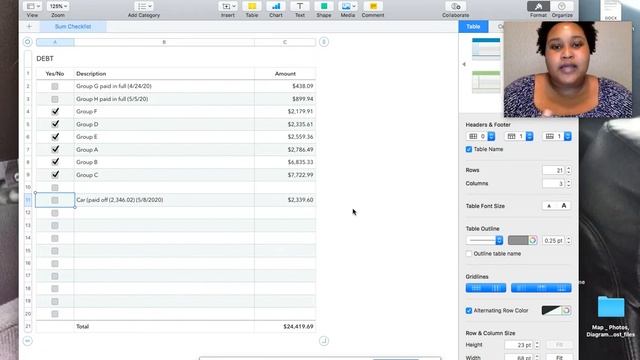
Task: Click the table select handle at top-left
Action: pos(27,42)
